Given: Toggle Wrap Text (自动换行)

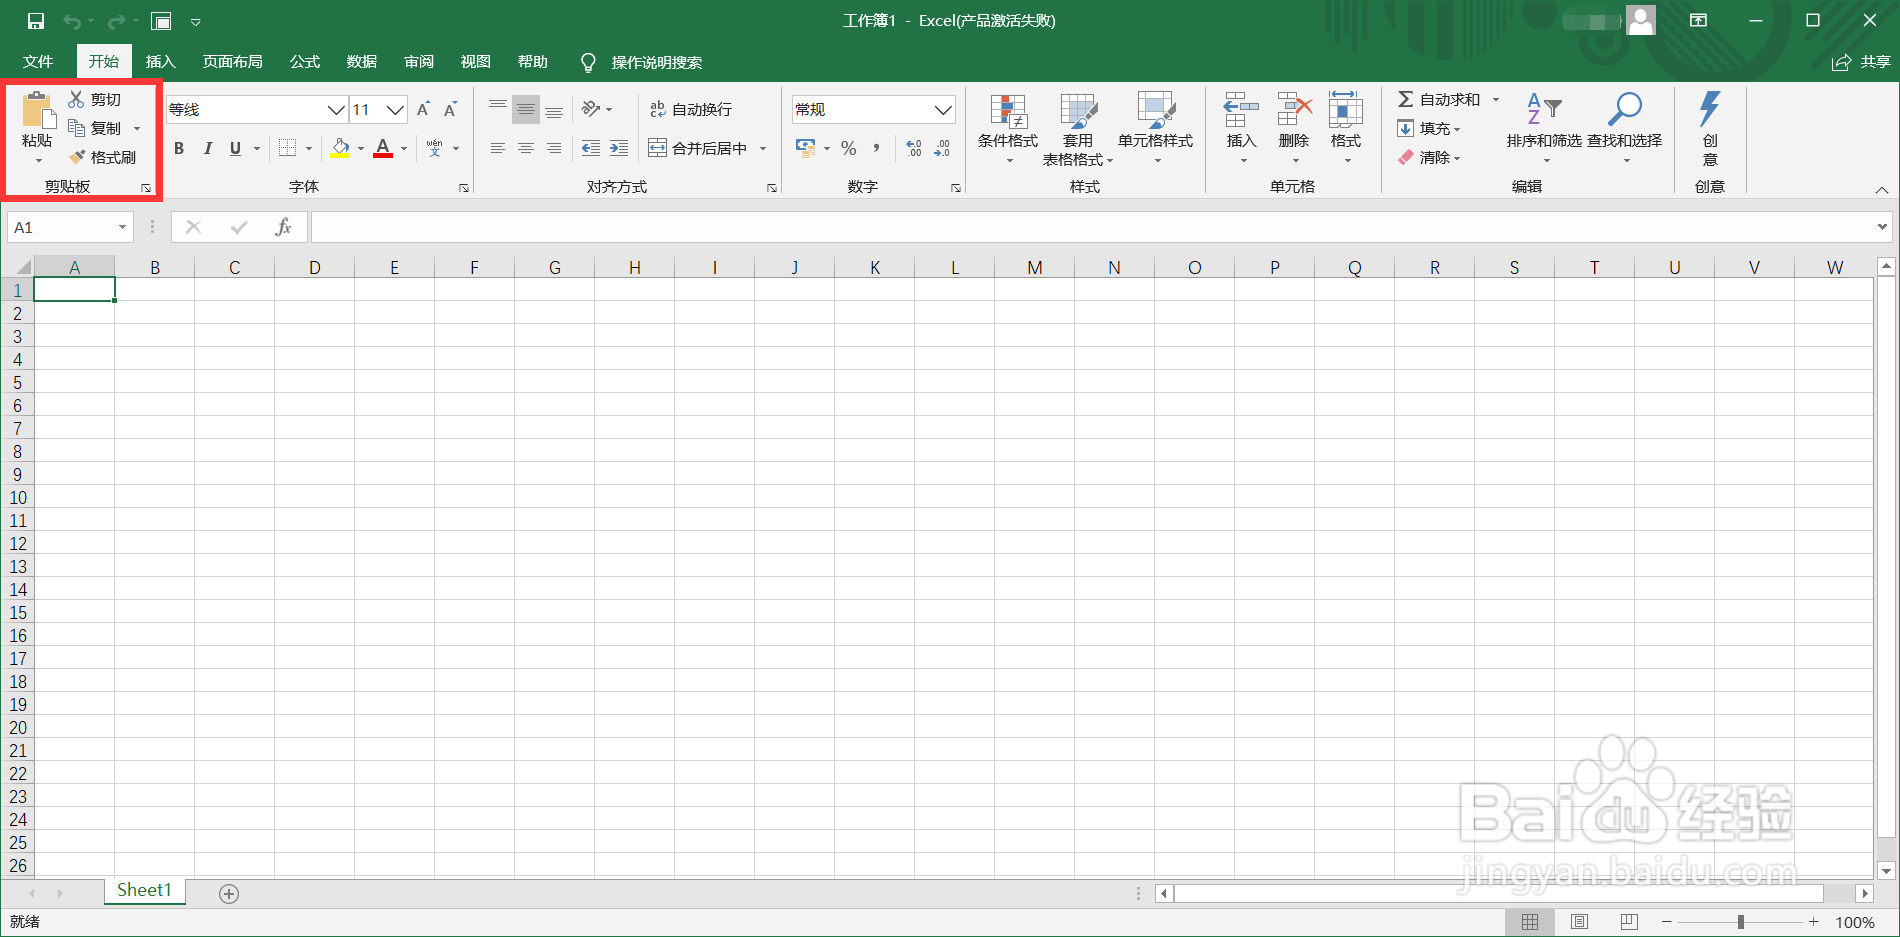Looking at the screenshot, I should click(x=691, y=109).
